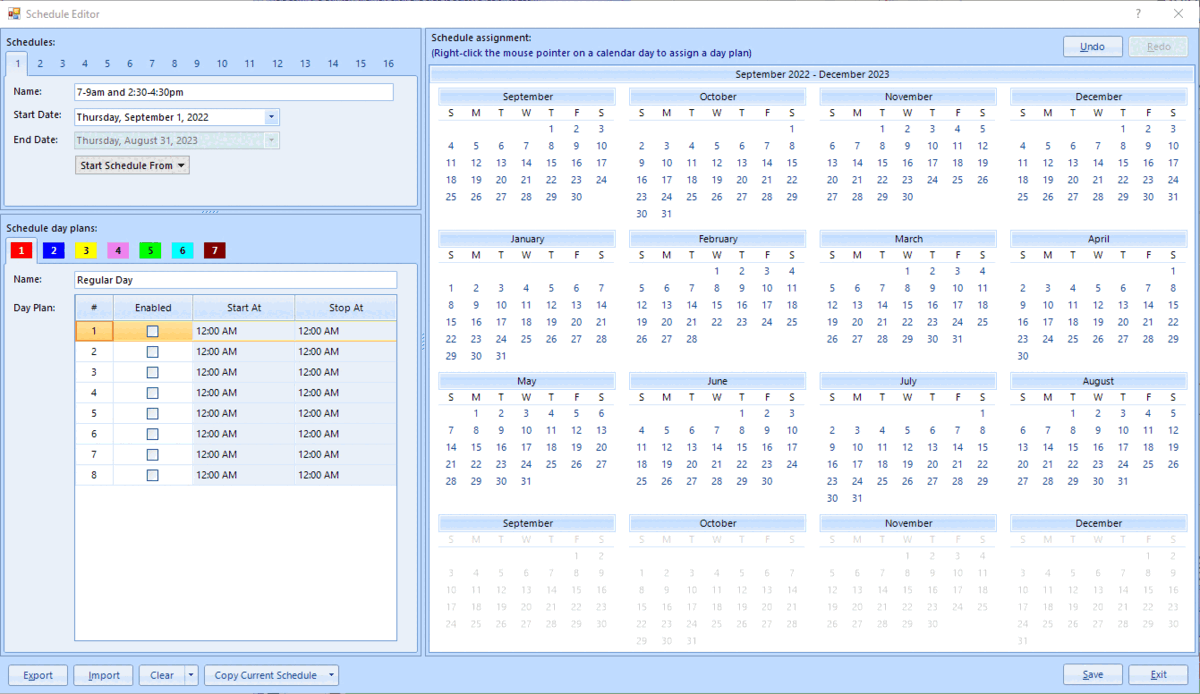Select the yellow day plan 3 swatch
Screen dimensions: 1200x694
[x=86, y=250]
